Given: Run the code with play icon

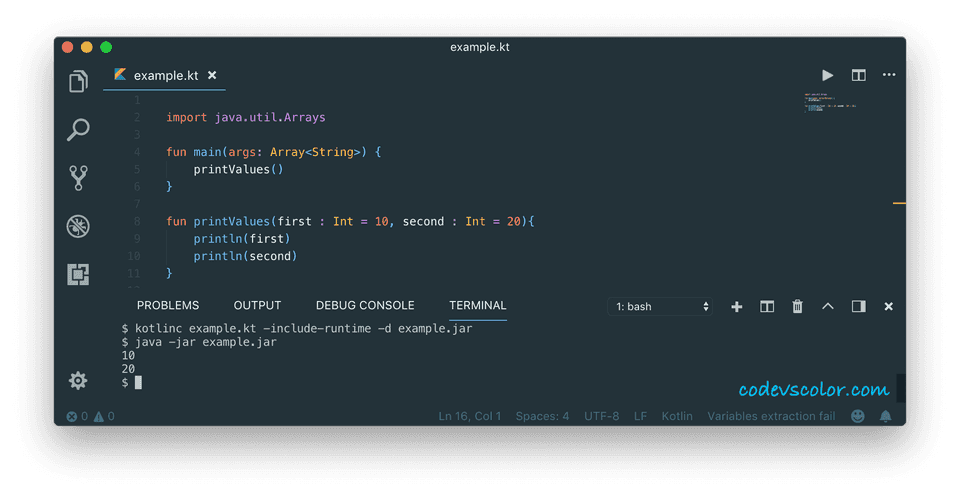Looking at the screenshot, I should pos(827,75).
